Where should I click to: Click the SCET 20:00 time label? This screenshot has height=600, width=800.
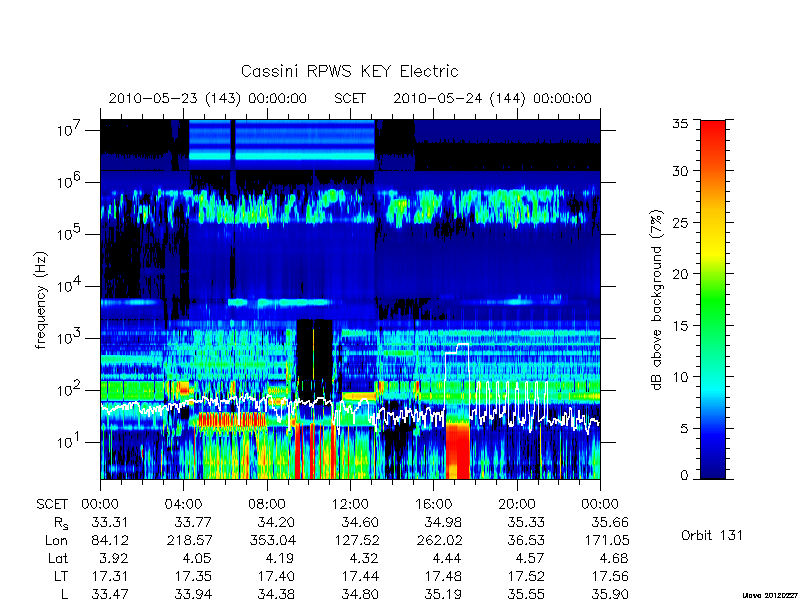tap(517, 505)
